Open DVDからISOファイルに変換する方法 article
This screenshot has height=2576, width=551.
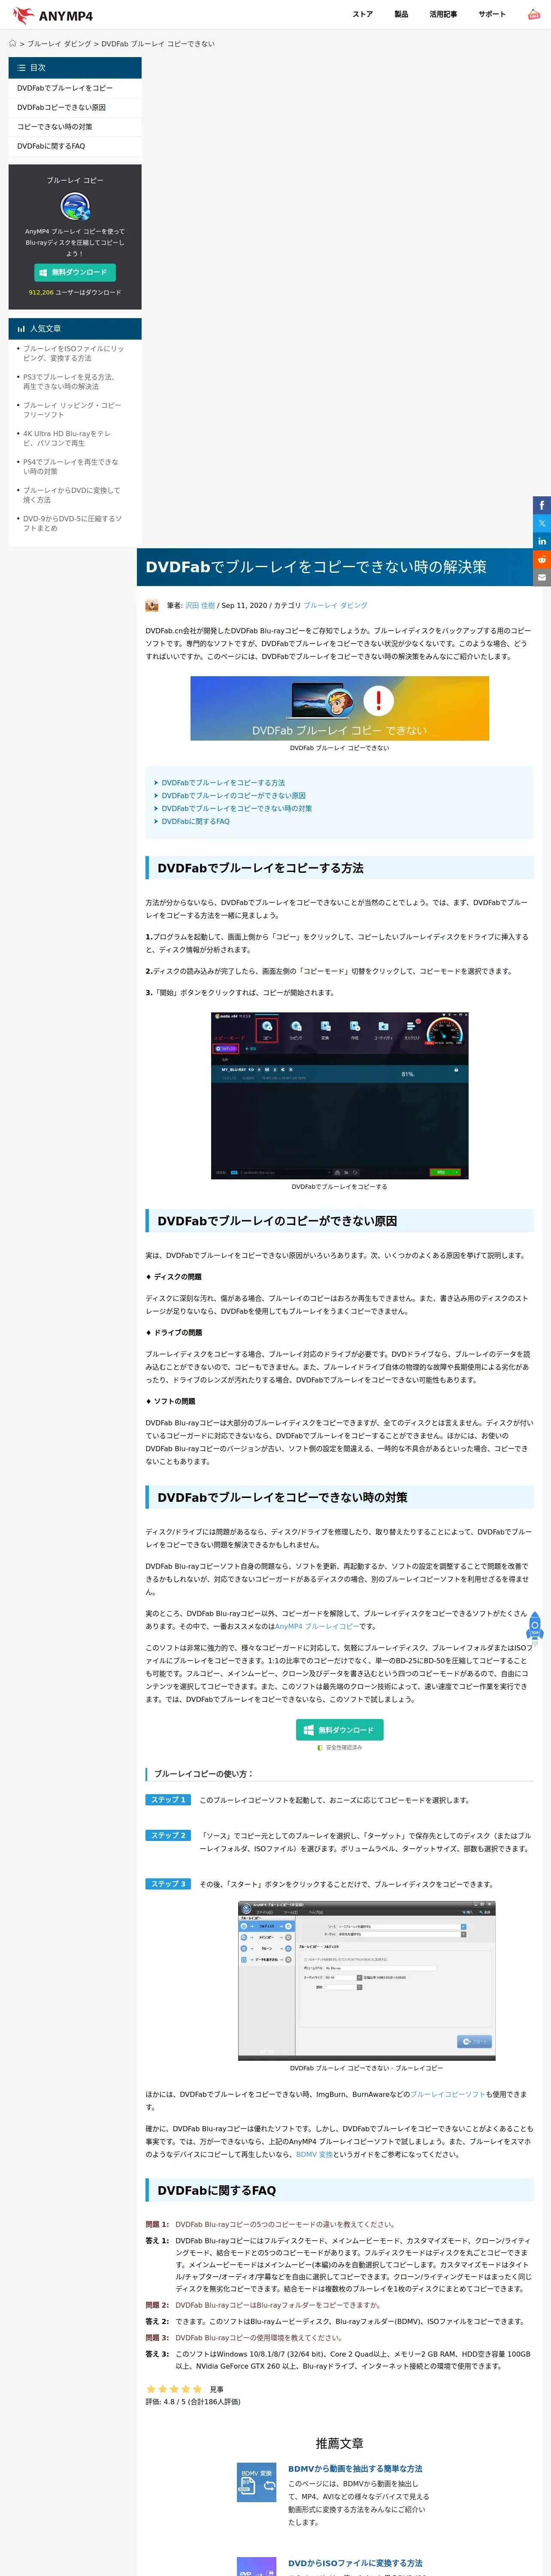coord(355,2563)
